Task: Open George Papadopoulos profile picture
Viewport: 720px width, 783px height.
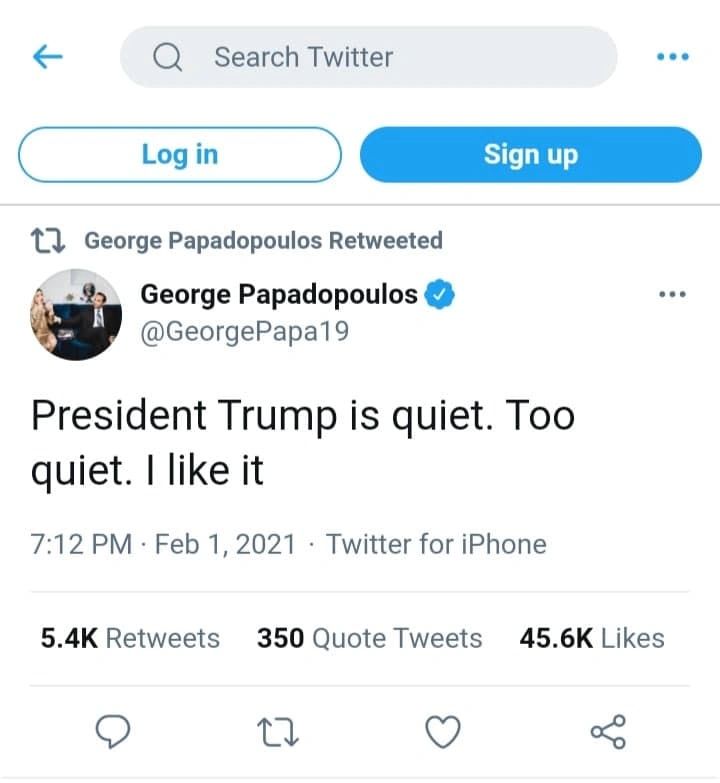Action: point(76,315)
